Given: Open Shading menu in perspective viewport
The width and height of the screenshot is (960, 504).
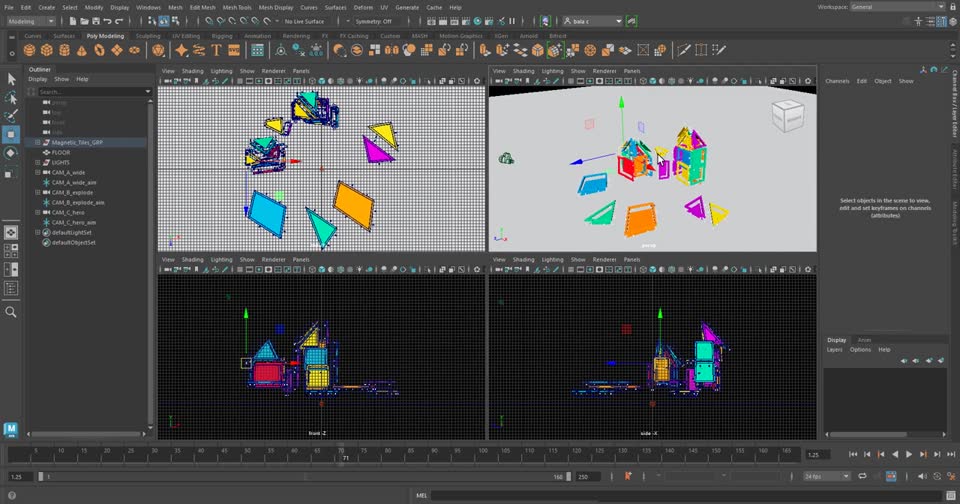Looking at the screenshot, I should click(x=523, y=71).
